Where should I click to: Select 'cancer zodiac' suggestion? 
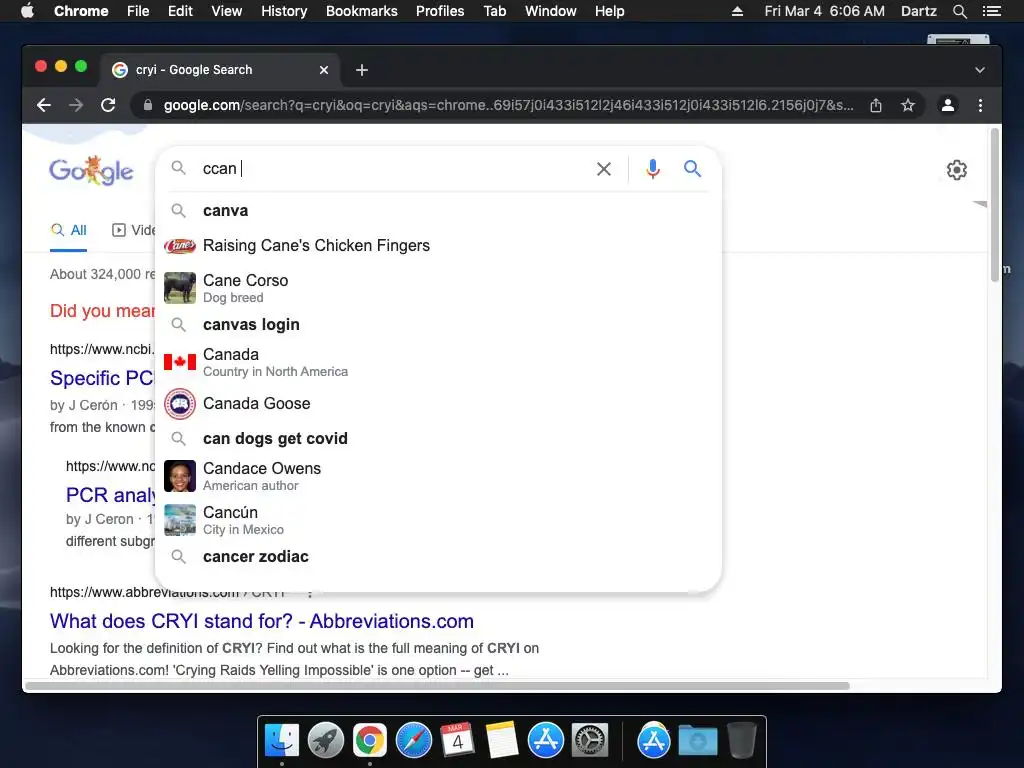point(438,556)
